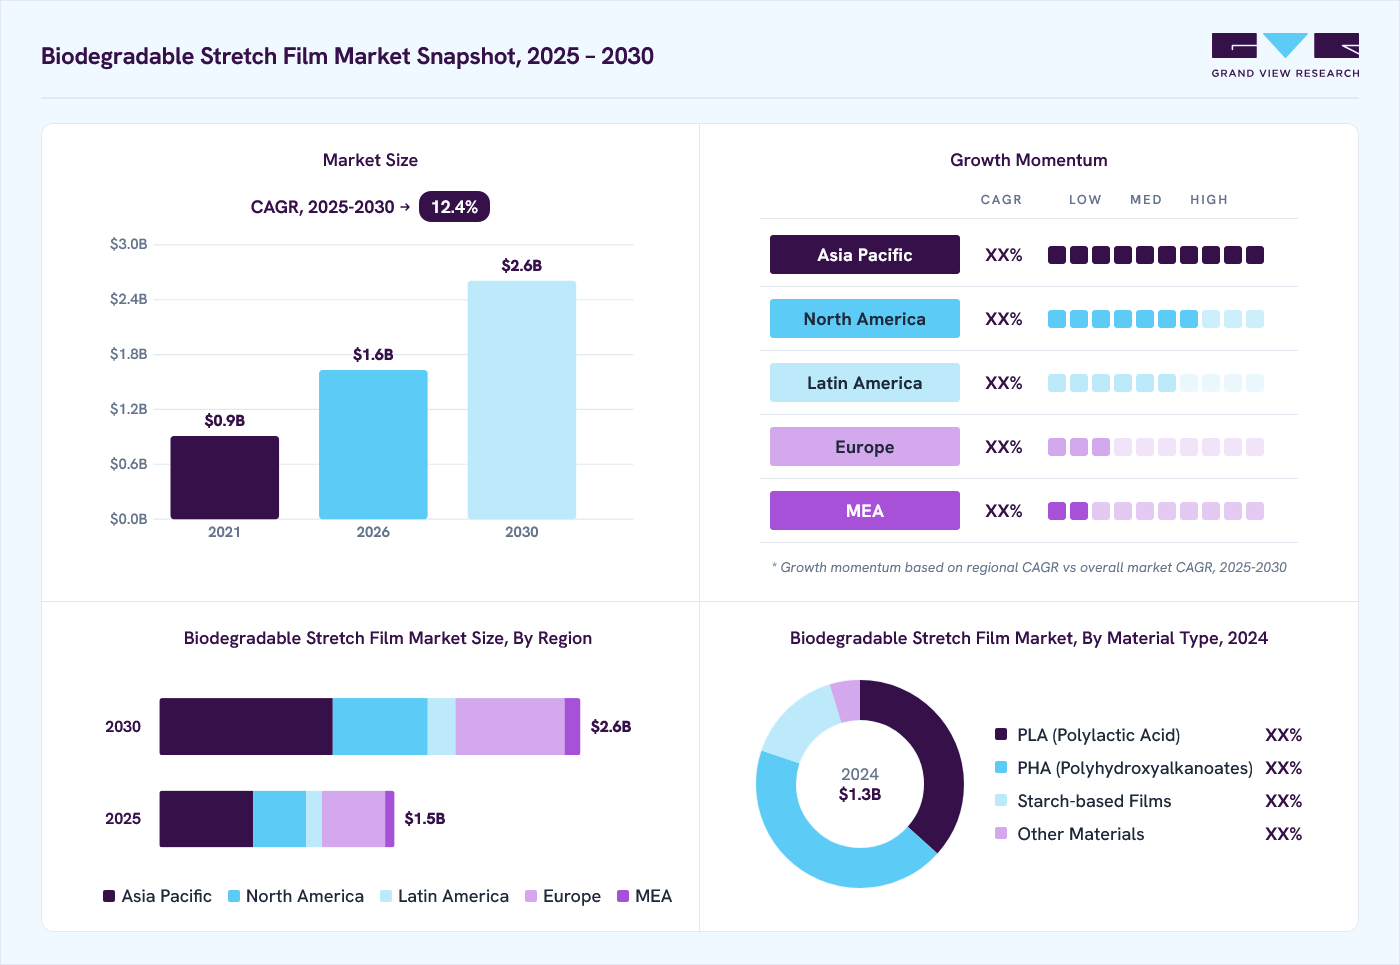1400x965 pixels.
Task: Click the growth momentum footnote text
Action: 1029,567
